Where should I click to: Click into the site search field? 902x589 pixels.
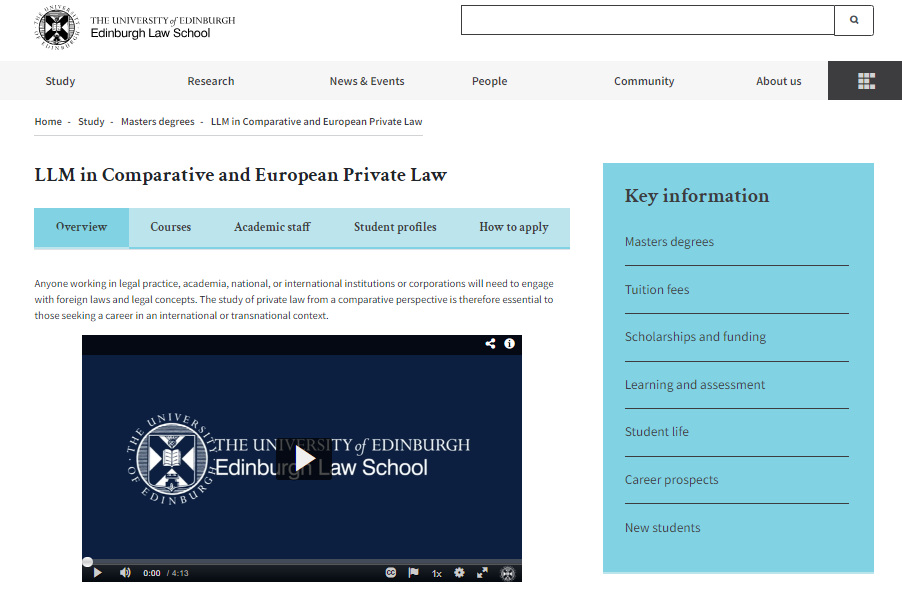[x=646, y=20]
